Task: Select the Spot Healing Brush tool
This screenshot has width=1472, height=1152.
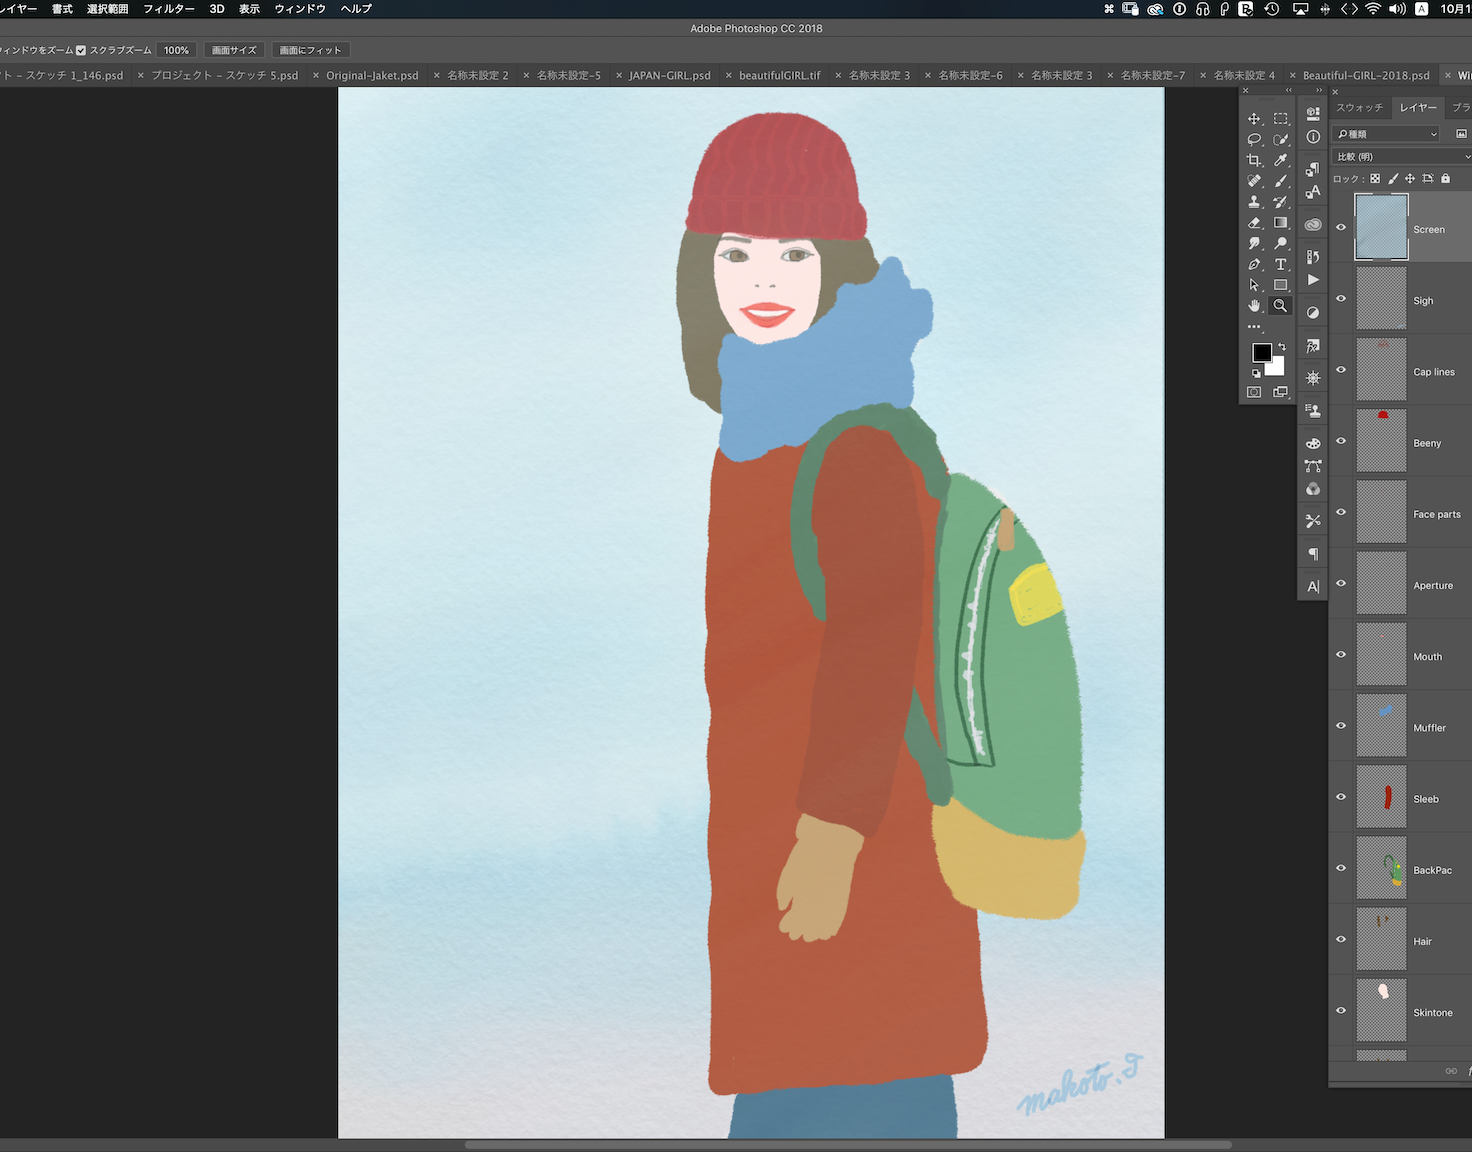Action: pyautogui.click(x=1254, y=181)
